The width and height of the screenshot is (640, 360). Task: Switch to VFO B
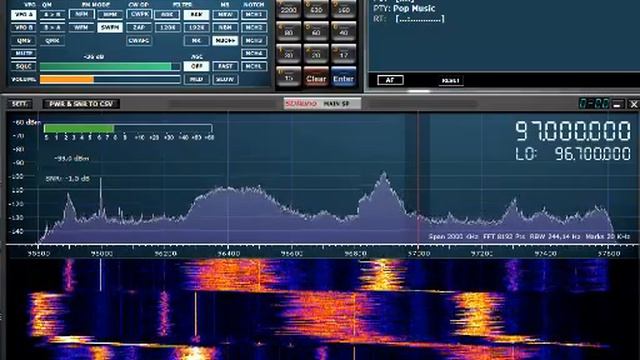[x=24, y=28]
